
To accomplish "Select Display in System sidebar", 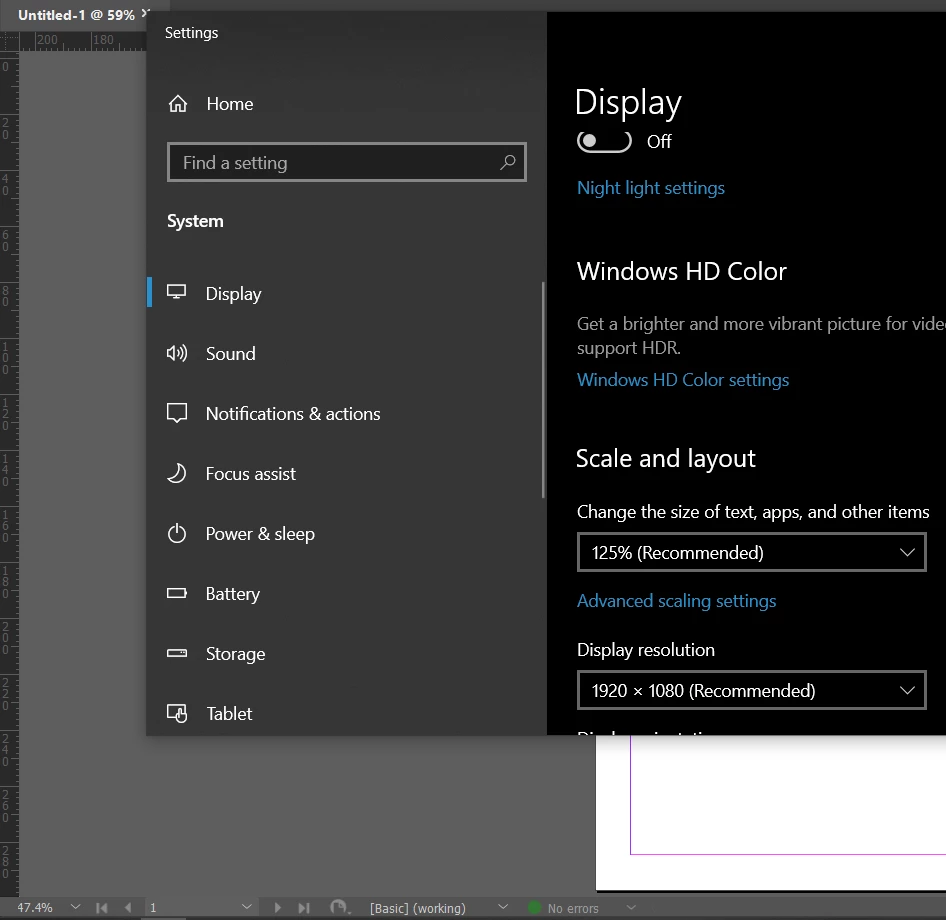I will (344, 293).
